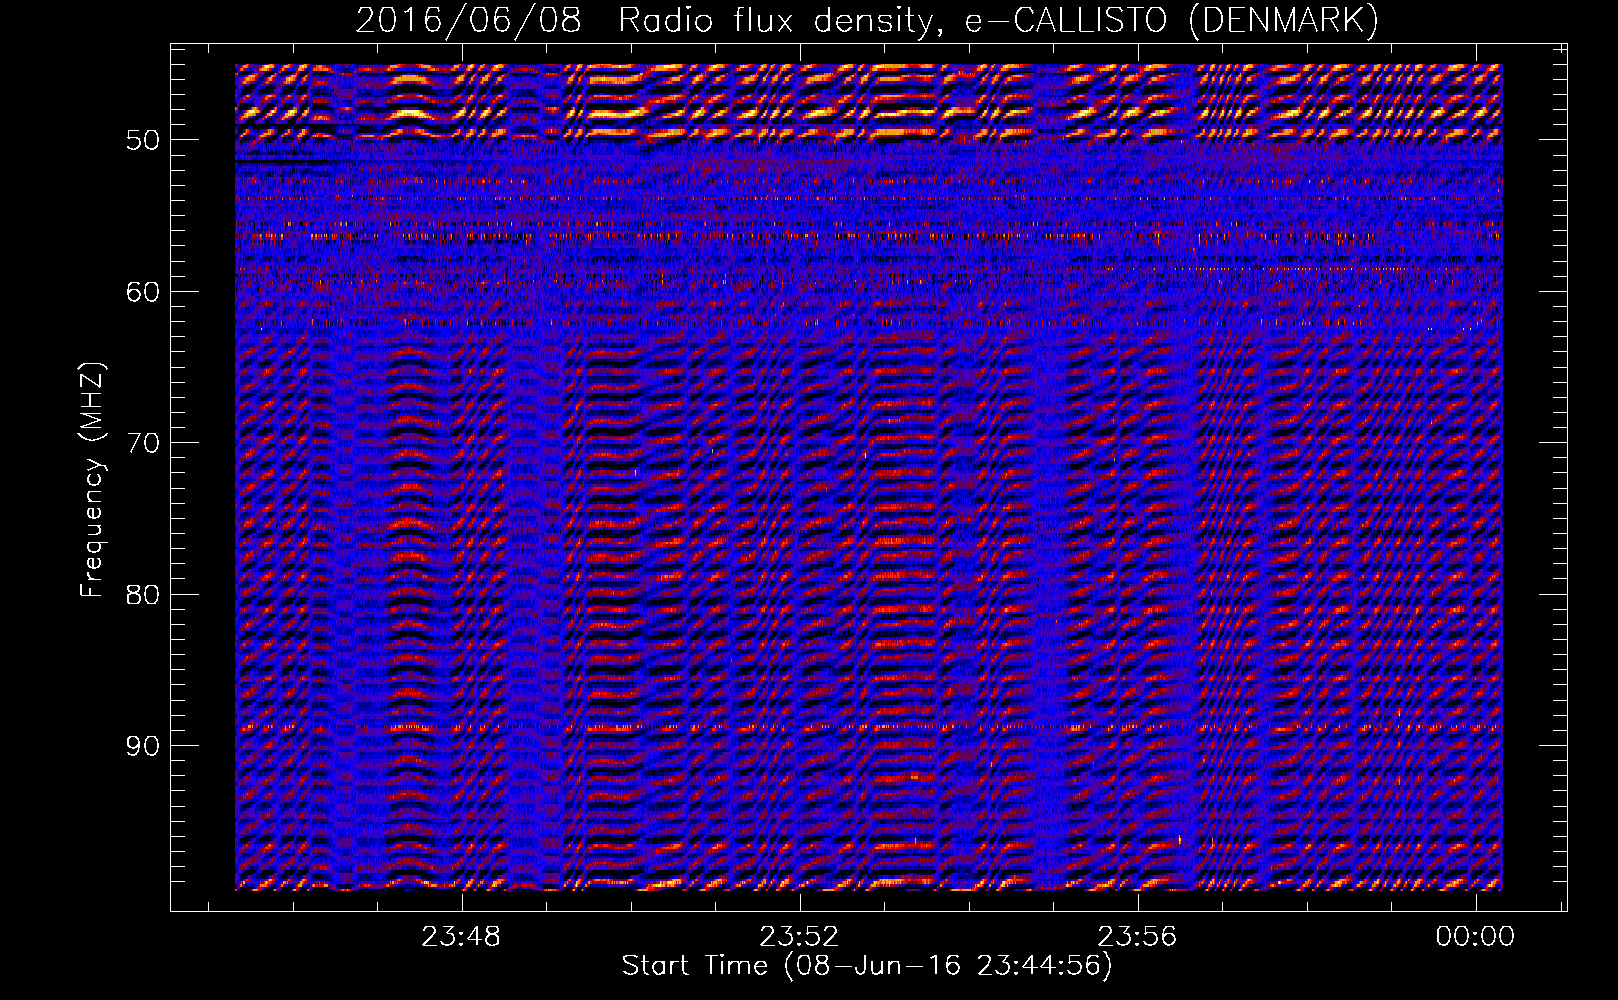Click the 'Frequency (MHZ)' axis label
The image size is (1618, 1000).
(92, 481)
